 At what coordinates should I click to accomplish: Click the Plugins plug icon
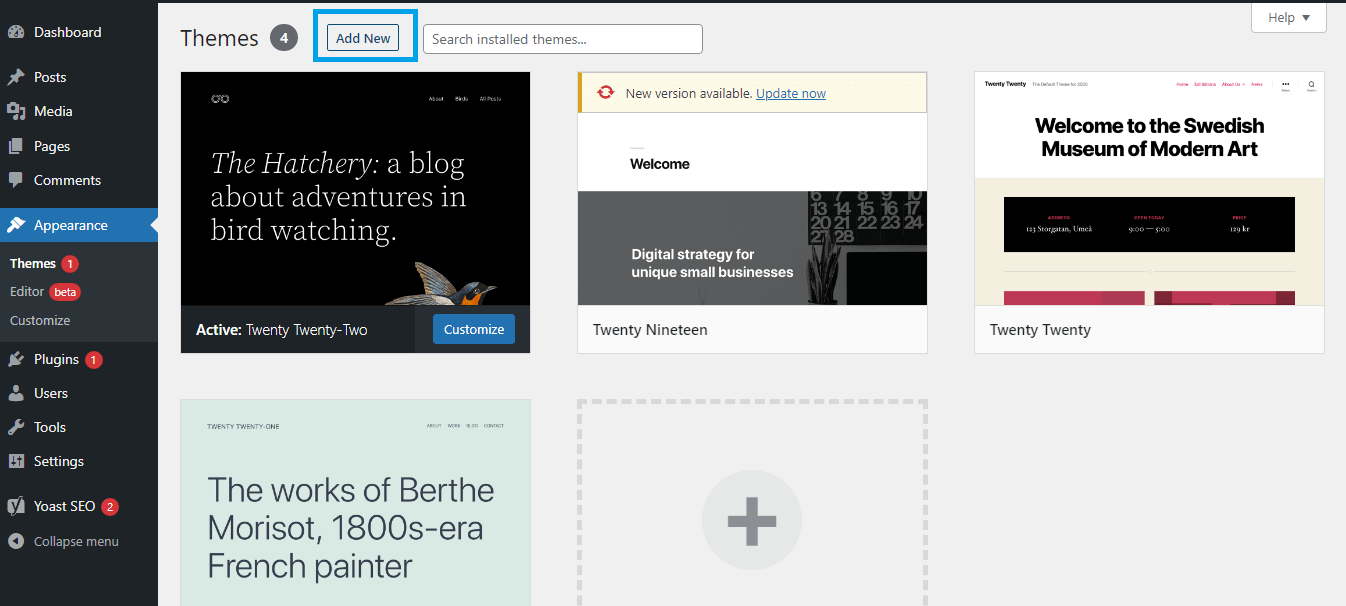(16, 359)
